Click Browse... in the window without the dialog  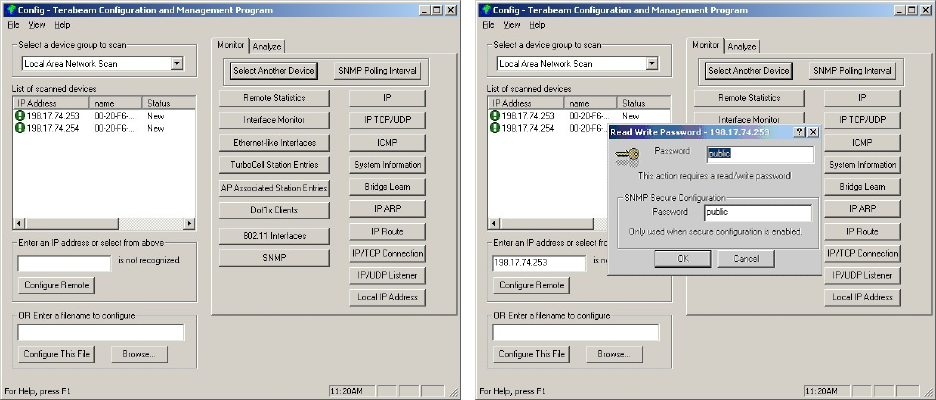[139, 354]
